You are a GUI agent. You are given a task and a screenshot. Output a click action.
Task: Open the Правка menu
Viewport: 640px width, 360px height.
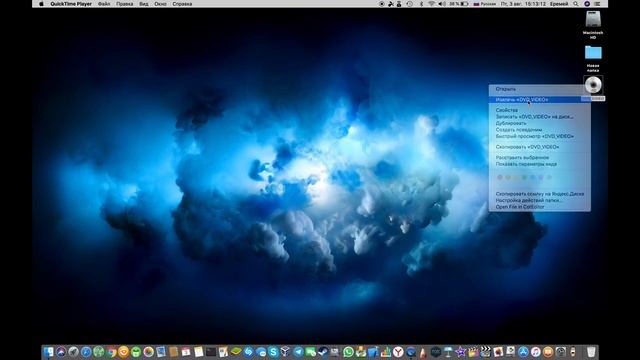(x=124, y=4)
